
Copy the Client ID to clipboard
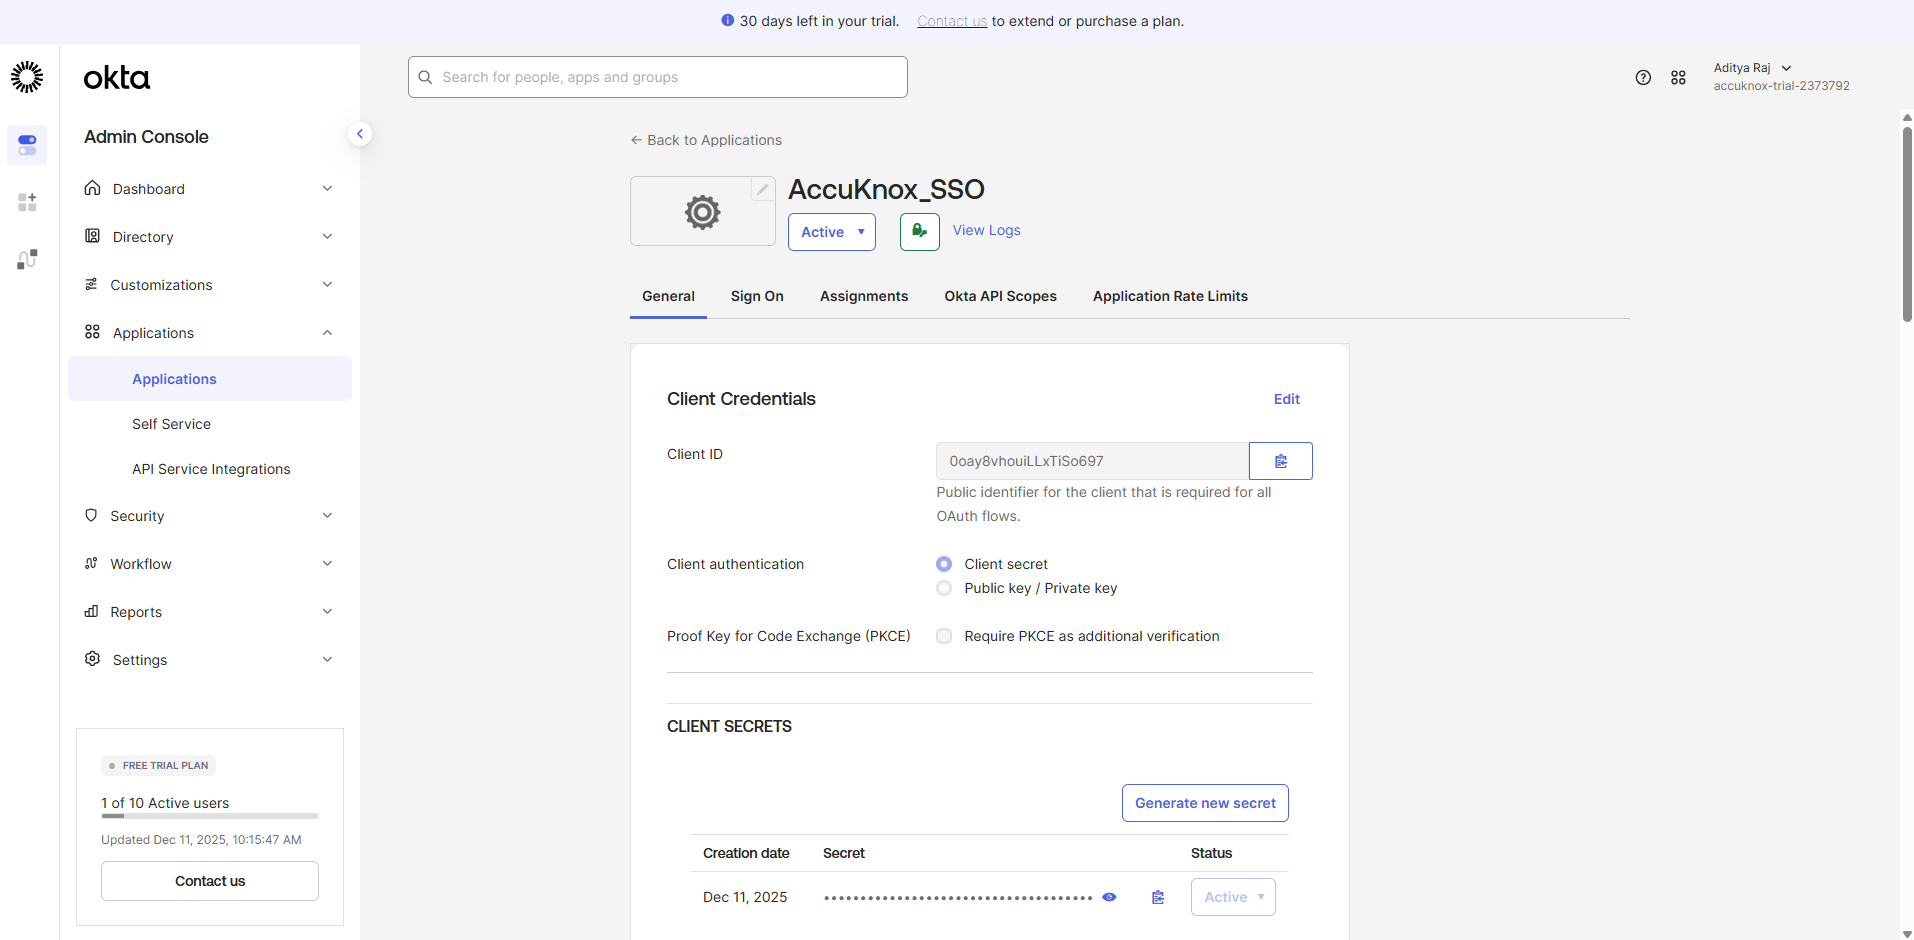[x=1280, y=461]
